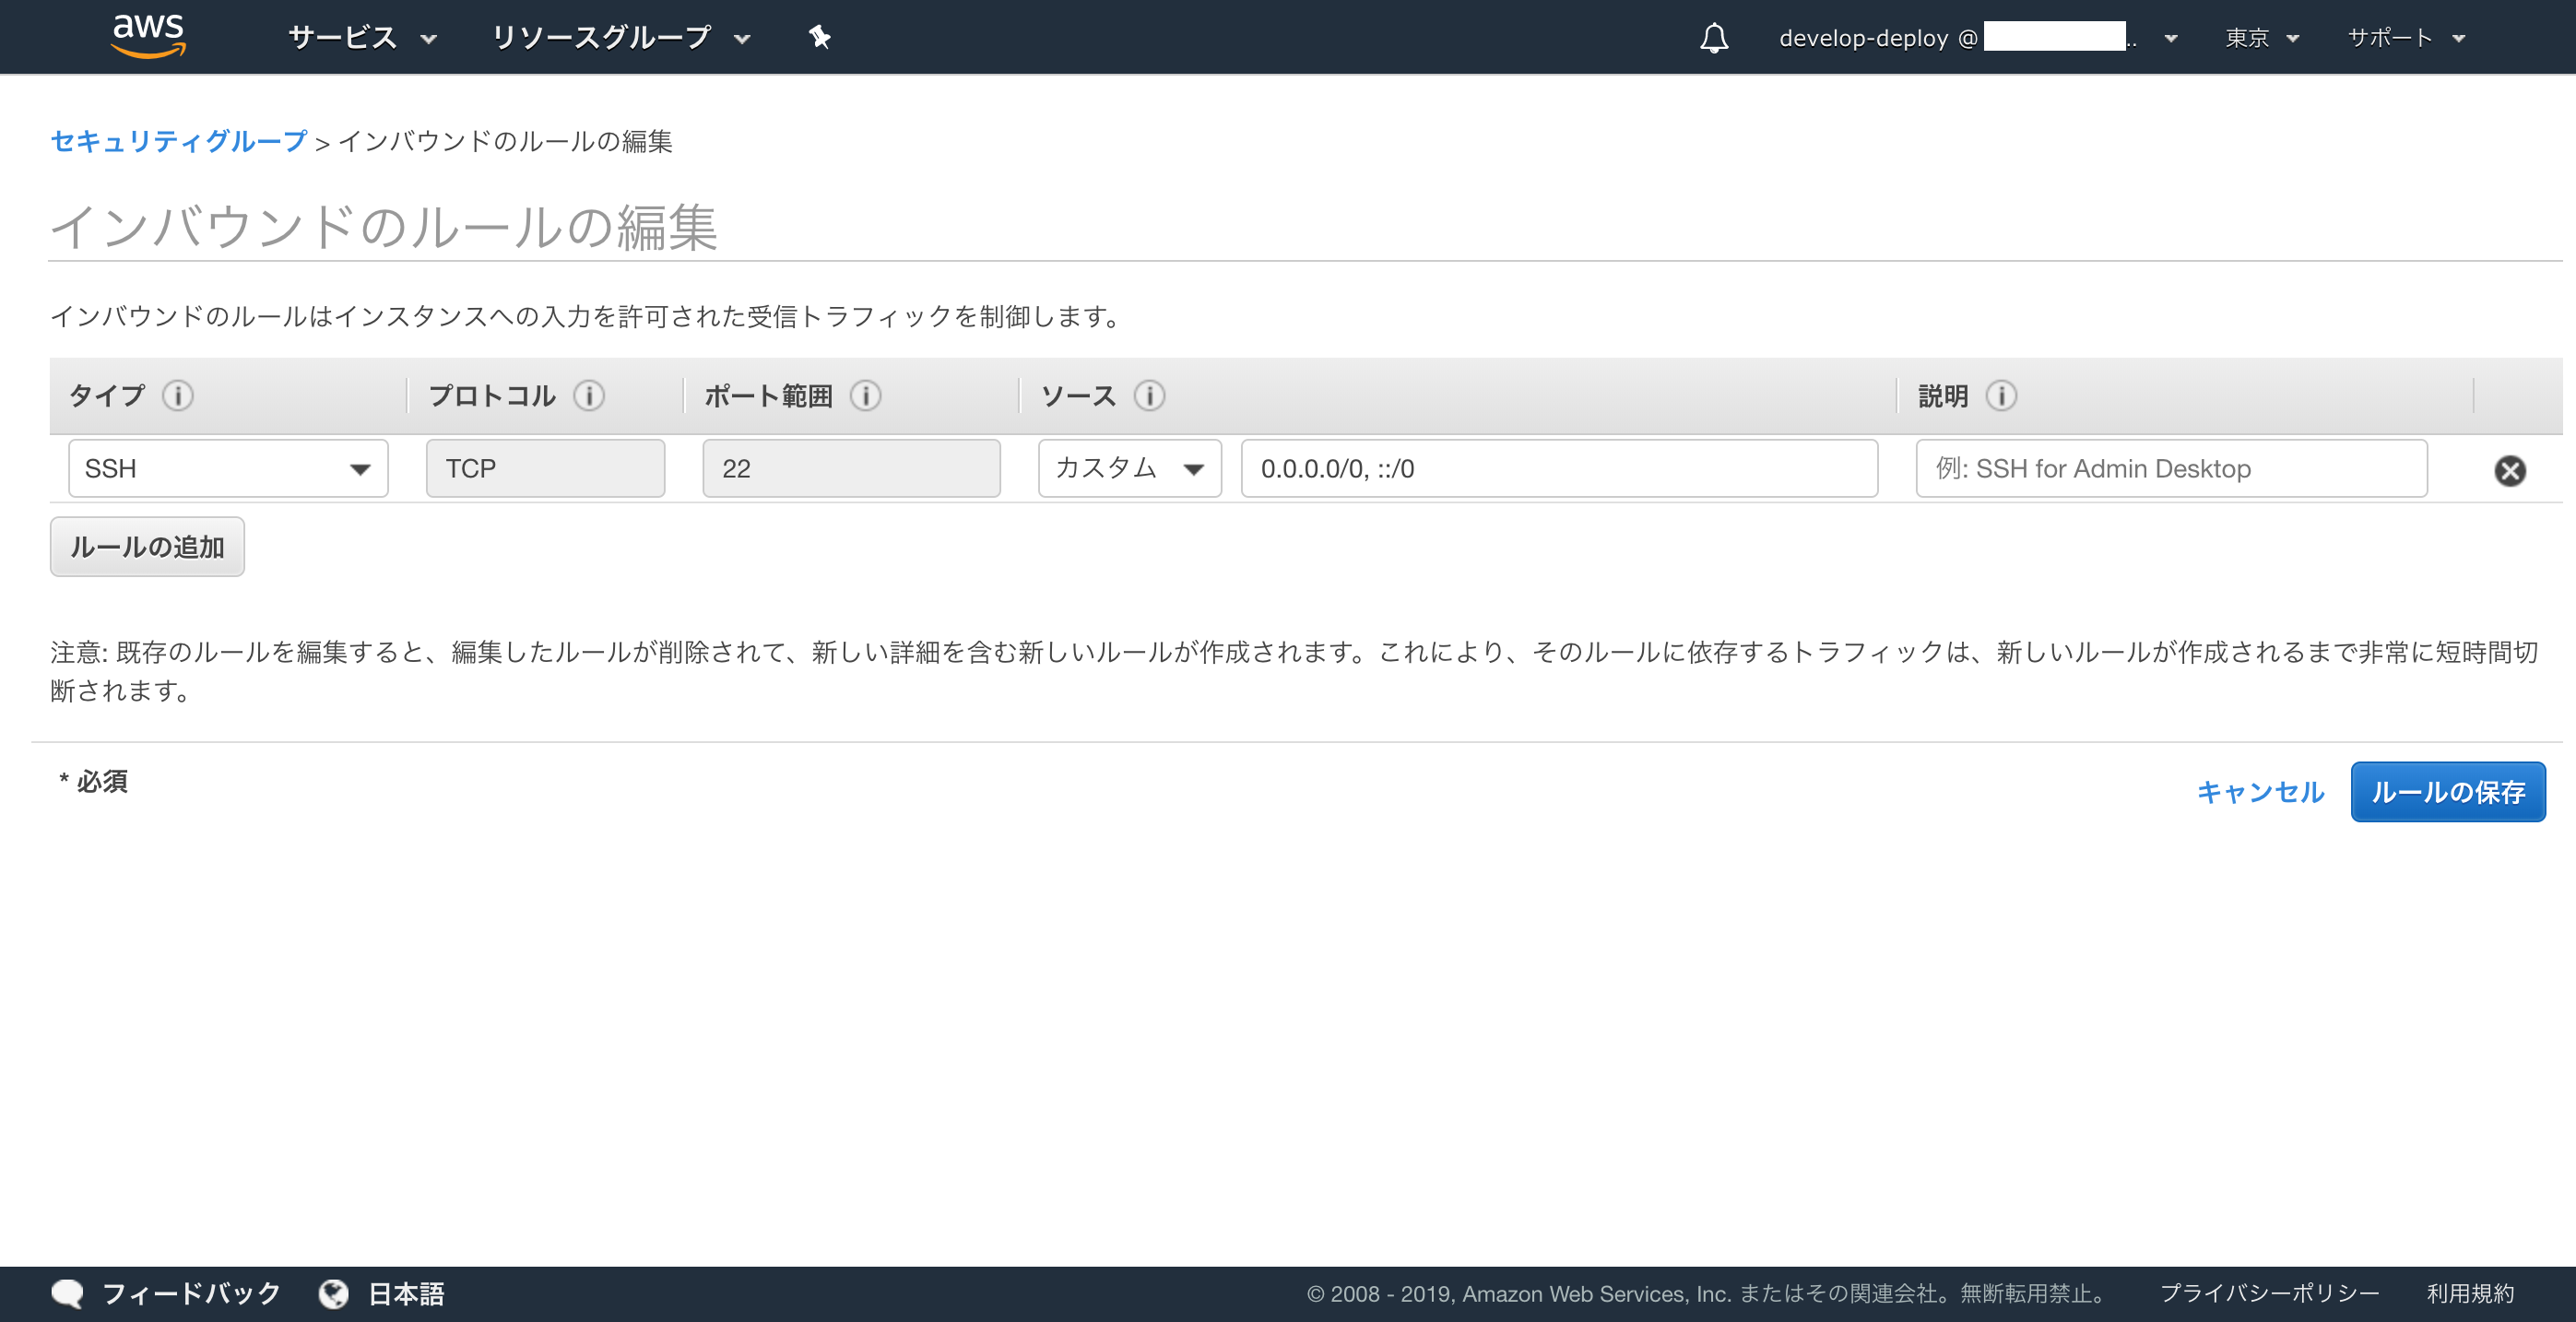Open the notifications bell icon
The width and height of the screenshot is (2576, 1322).
(1714, 38)
